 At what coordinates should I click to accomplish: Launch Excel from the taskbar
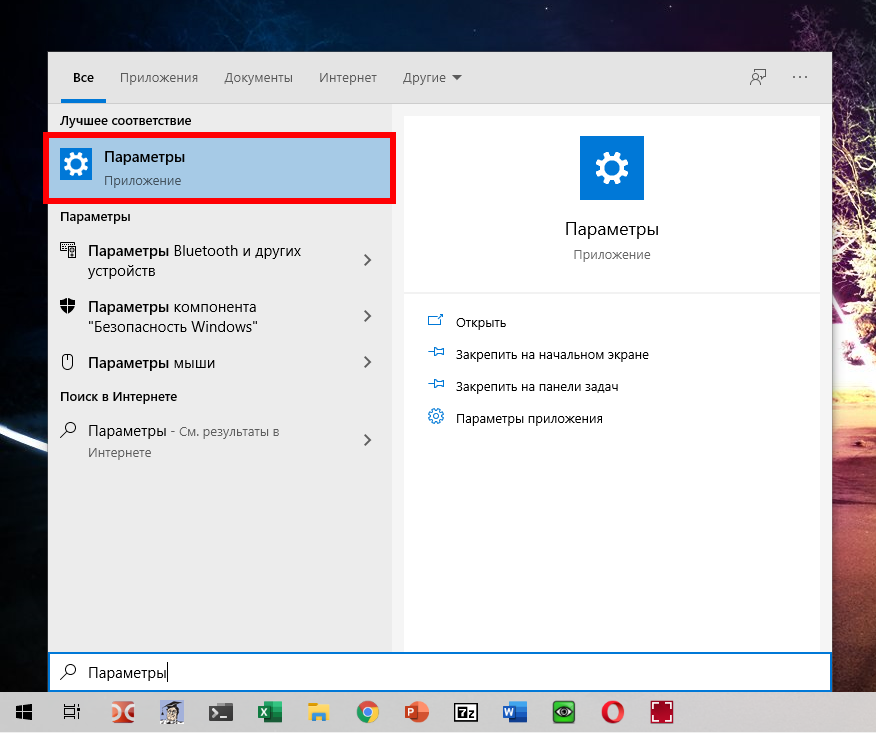pos(269,712)
